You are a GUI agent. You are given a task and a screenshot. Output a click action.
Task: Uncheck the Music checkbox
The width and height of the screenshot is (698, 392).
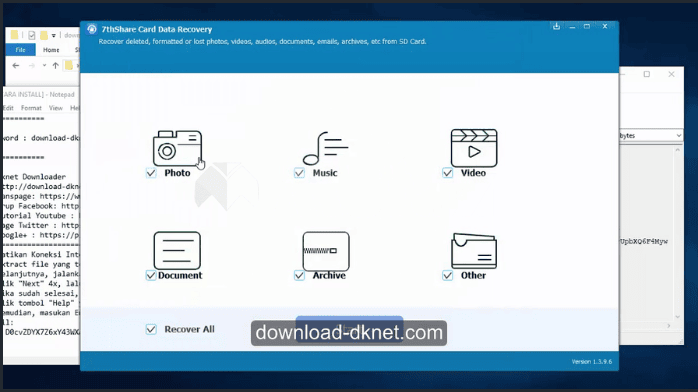tap(299, 173)
